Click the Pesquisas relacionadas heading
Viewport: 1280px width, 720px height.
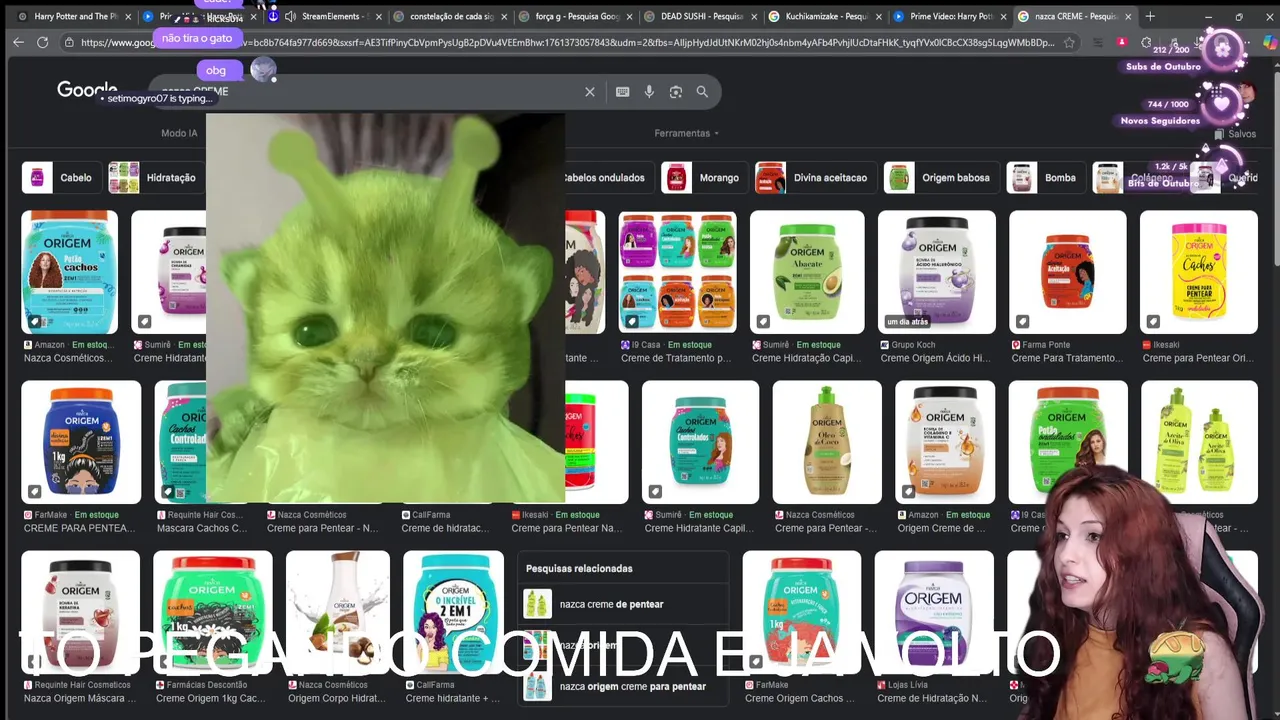tap(579, 568)
